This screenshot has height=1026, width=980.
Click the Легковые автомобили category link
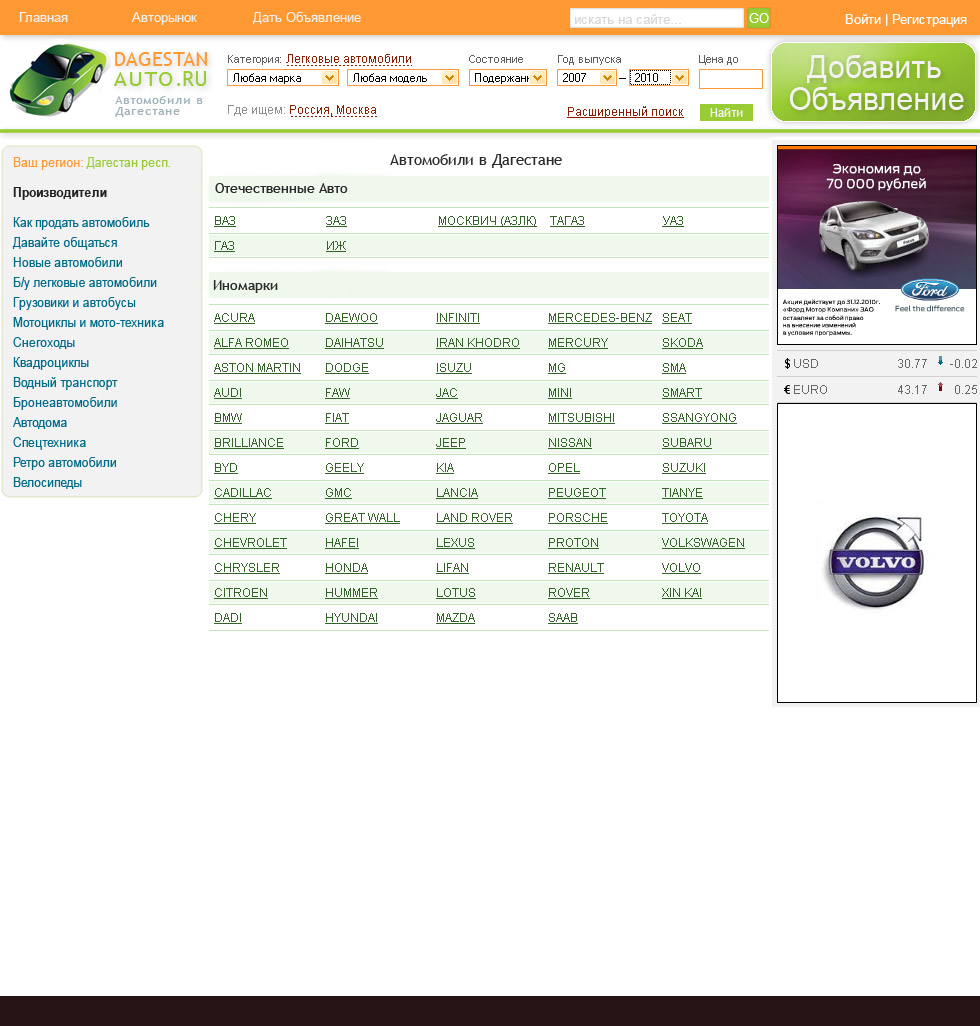[349, 59]
